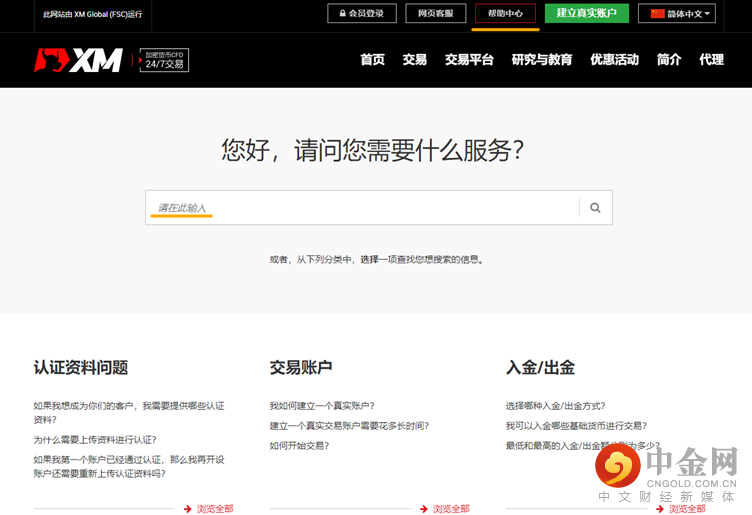The width and height of the screenshot is (752, 515).
Task: Click the XM logo
Action: tap(78, 60)
